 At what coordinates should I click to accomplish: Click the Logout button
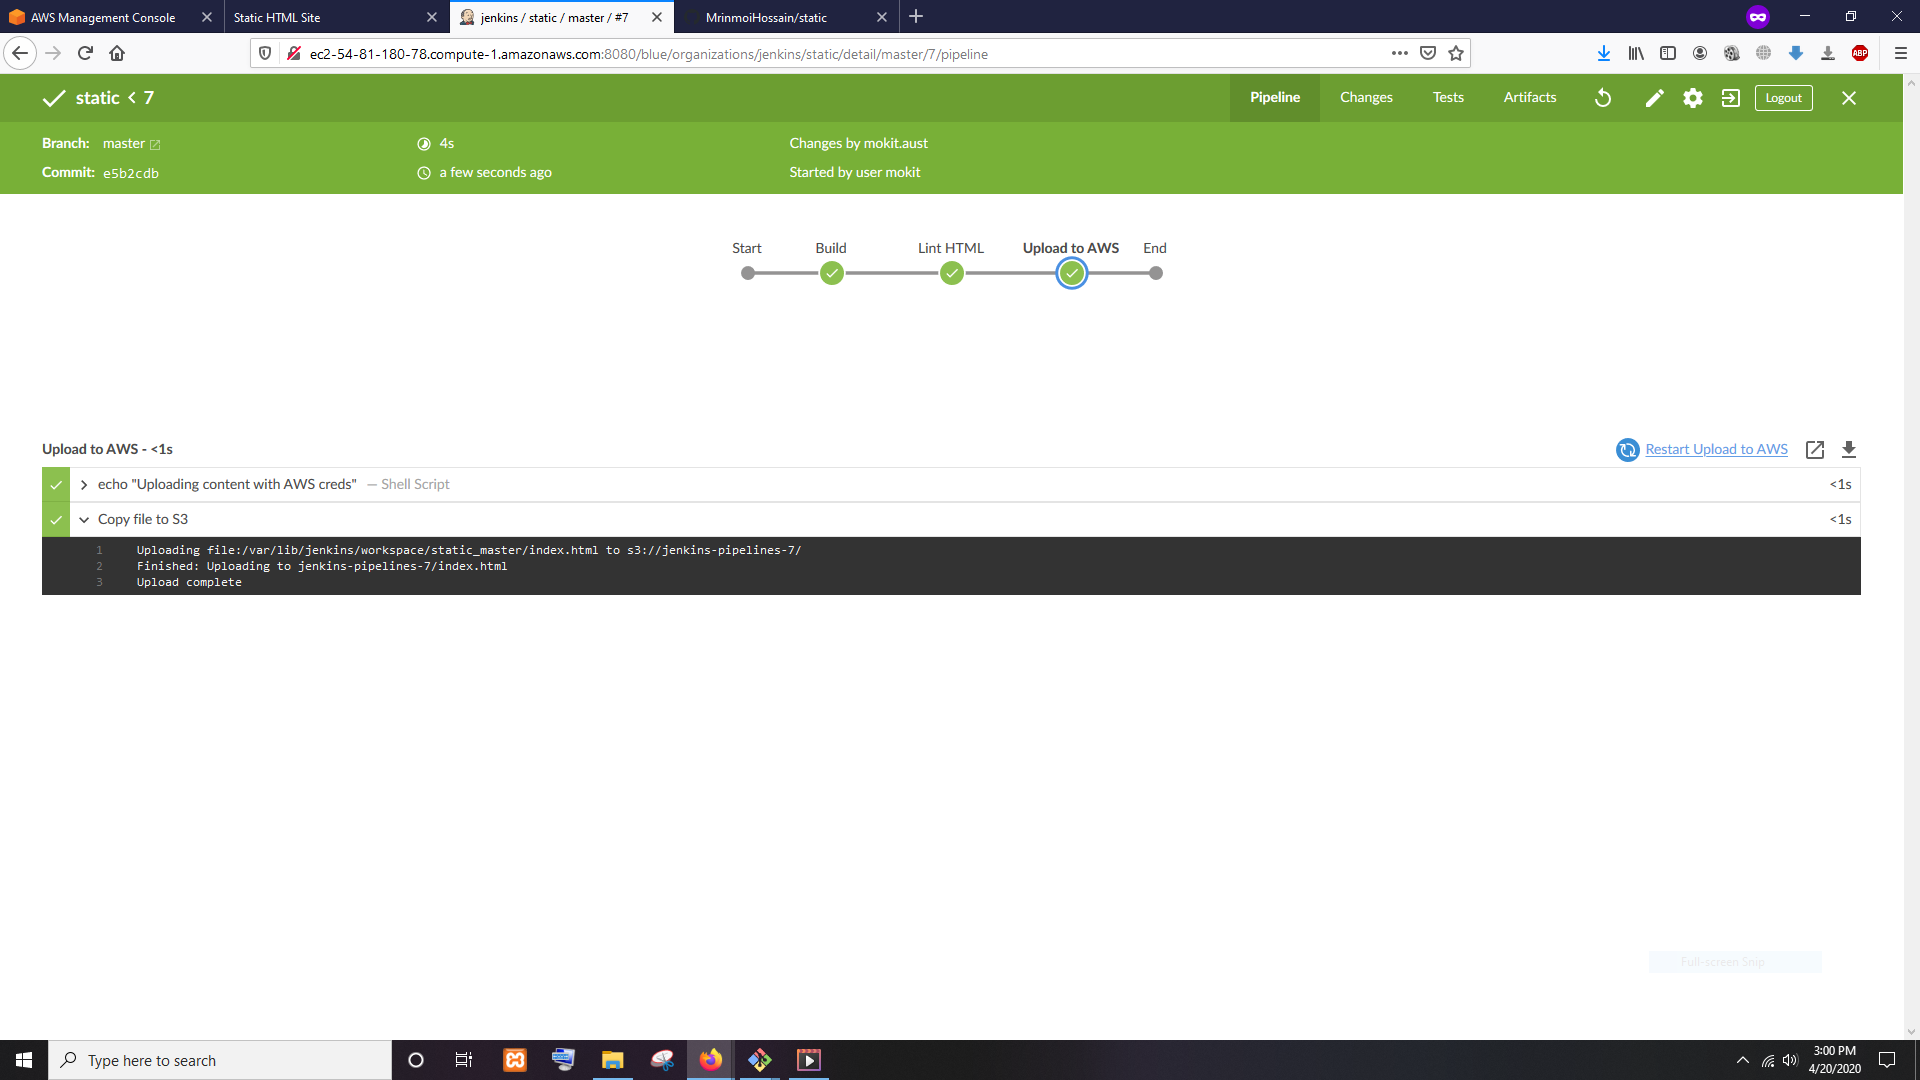point(1783,98)
